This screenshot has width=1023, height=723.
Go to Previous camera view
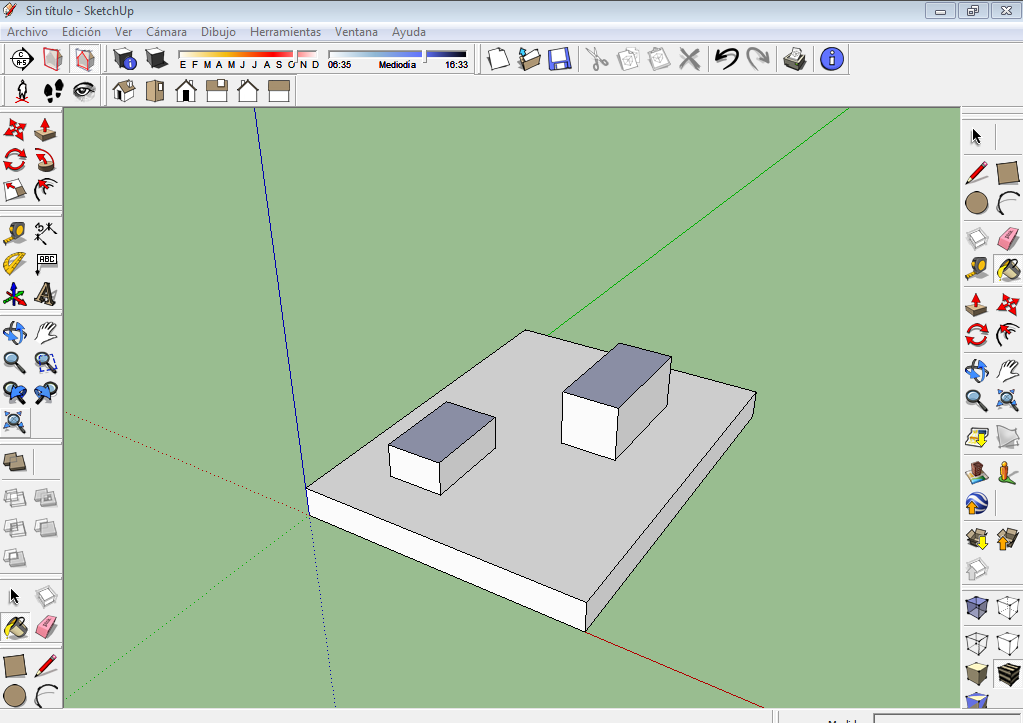pos(14,393)
